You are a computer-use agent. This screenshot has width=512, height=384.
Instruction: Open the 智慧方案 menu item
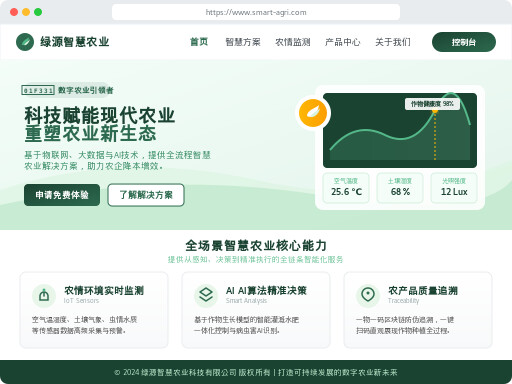243,42
